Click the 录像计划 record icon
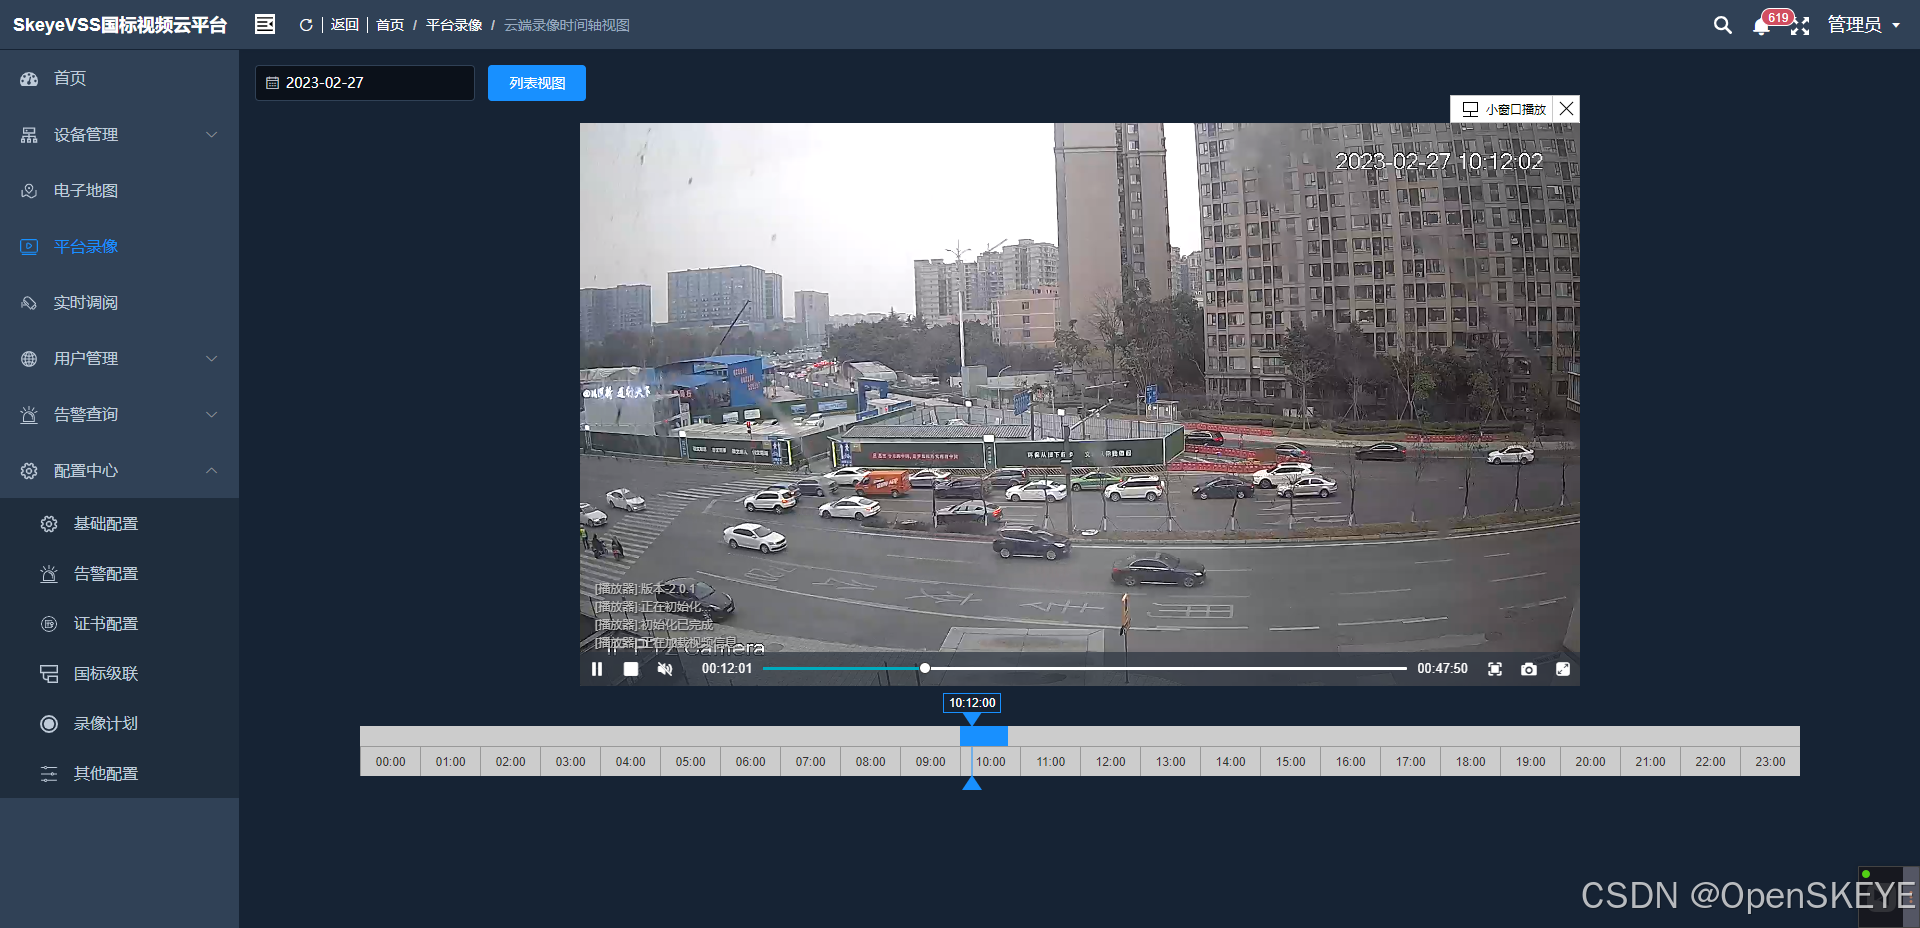 [49, 723]
